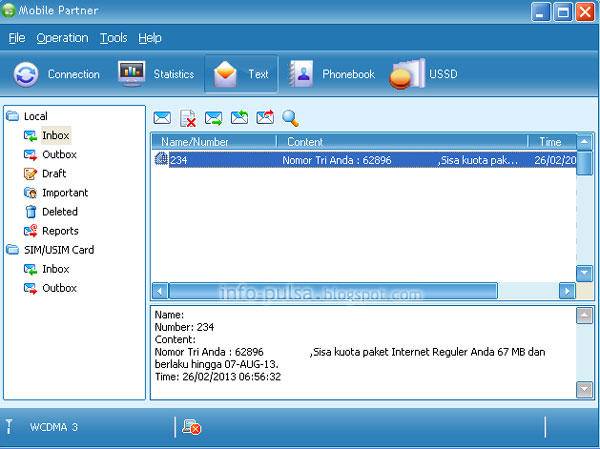Open the Operation menu
The image size is (600, 449).
tap(62, 38)
